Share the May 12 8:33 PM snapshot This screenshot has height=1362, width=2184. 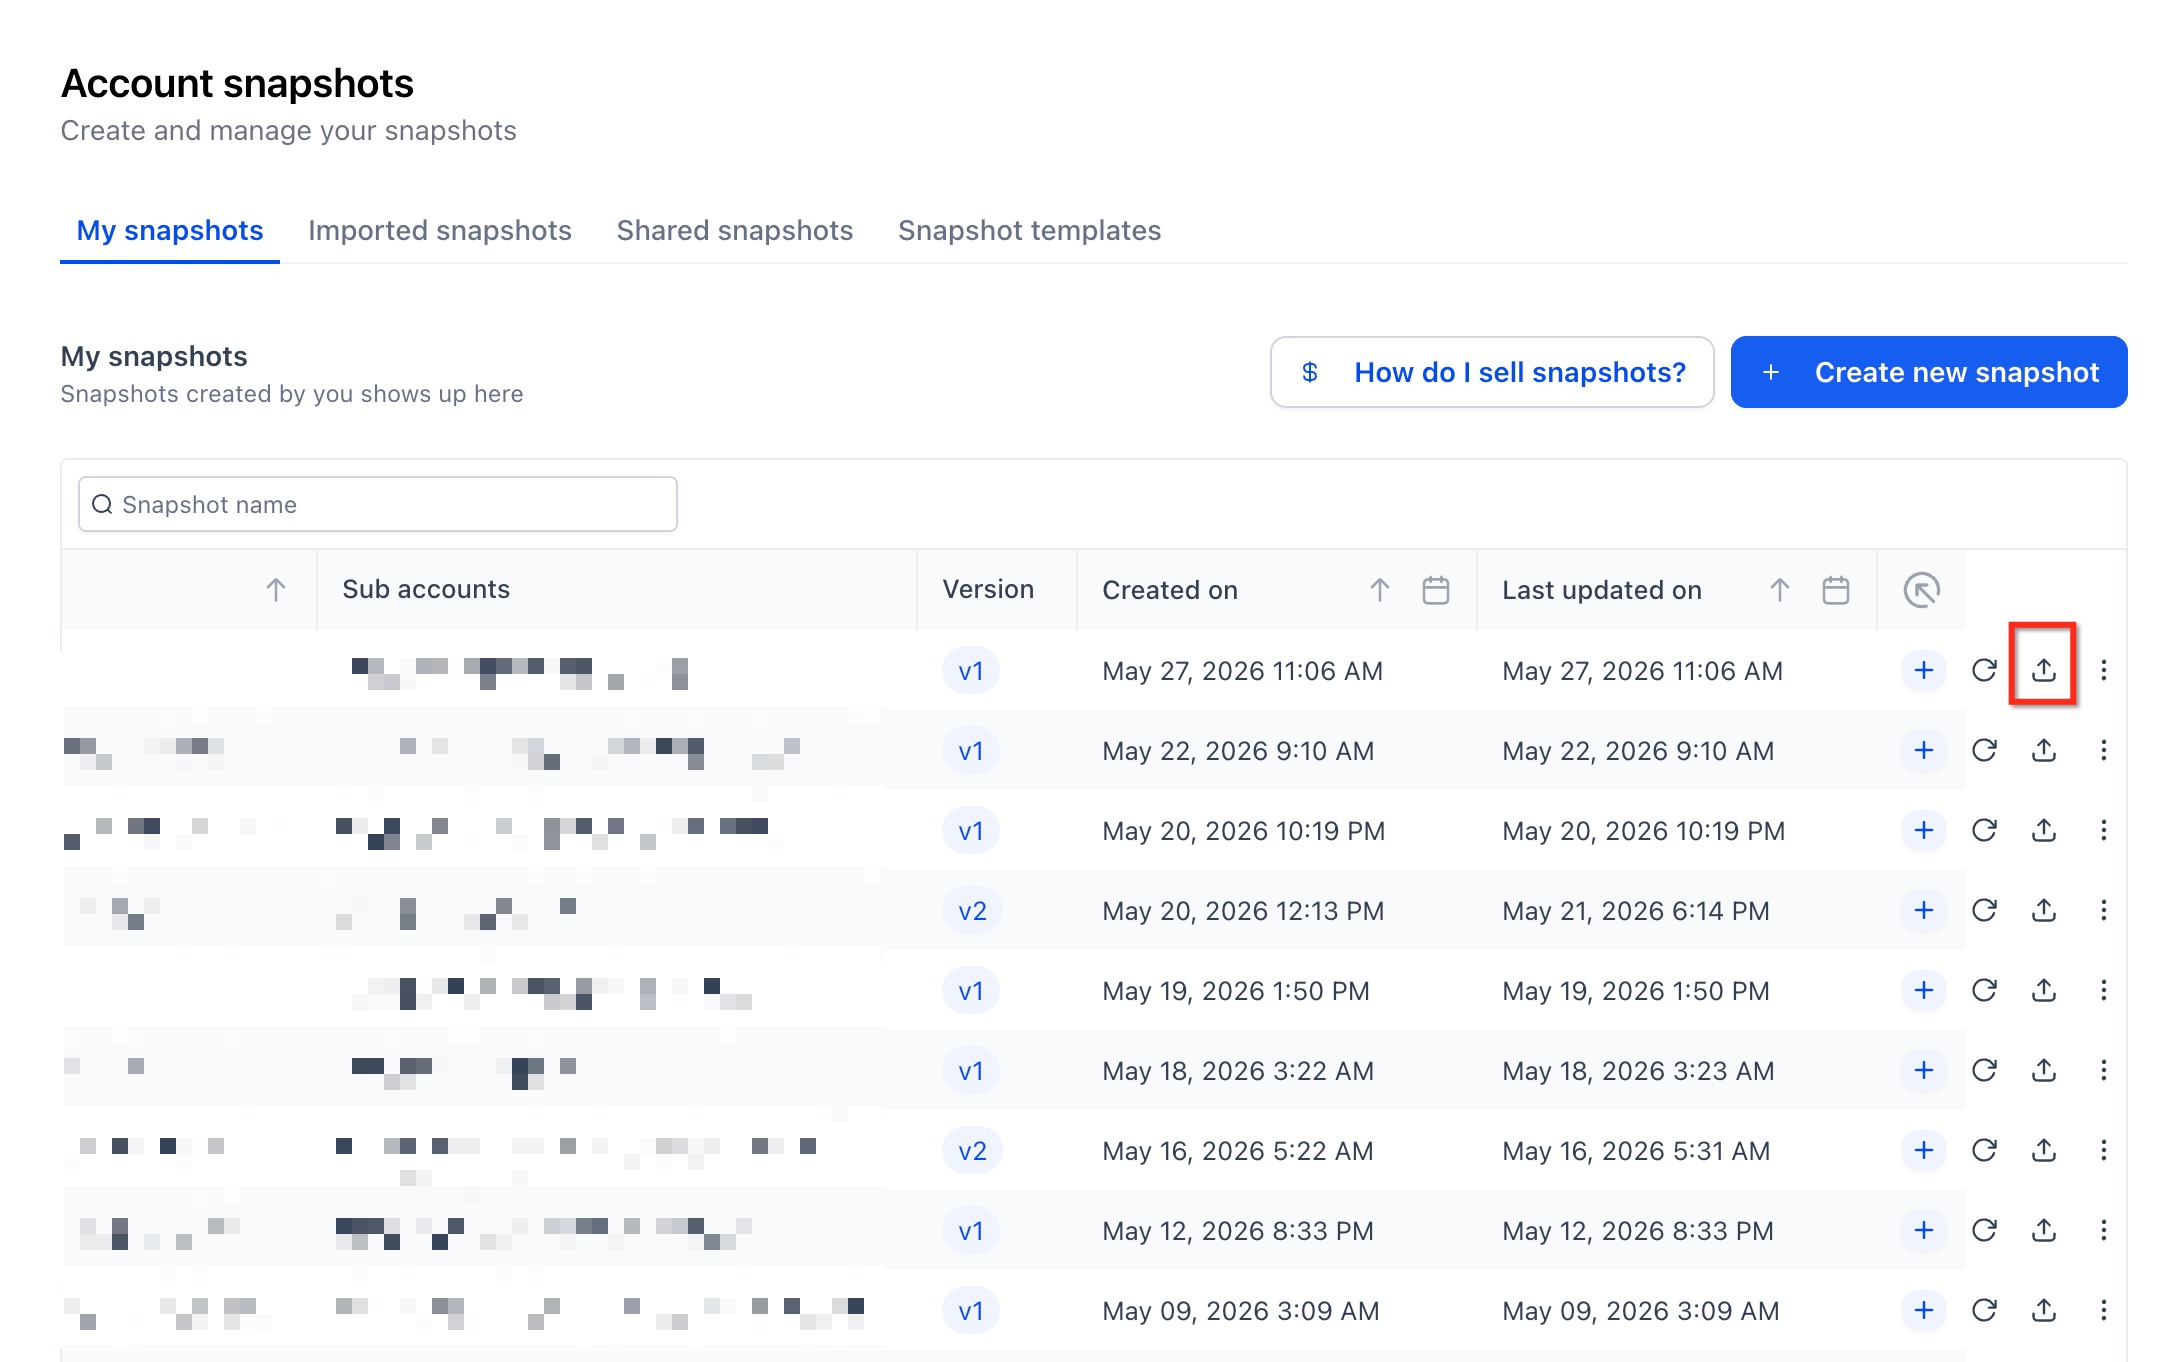click(2044, 1230)
